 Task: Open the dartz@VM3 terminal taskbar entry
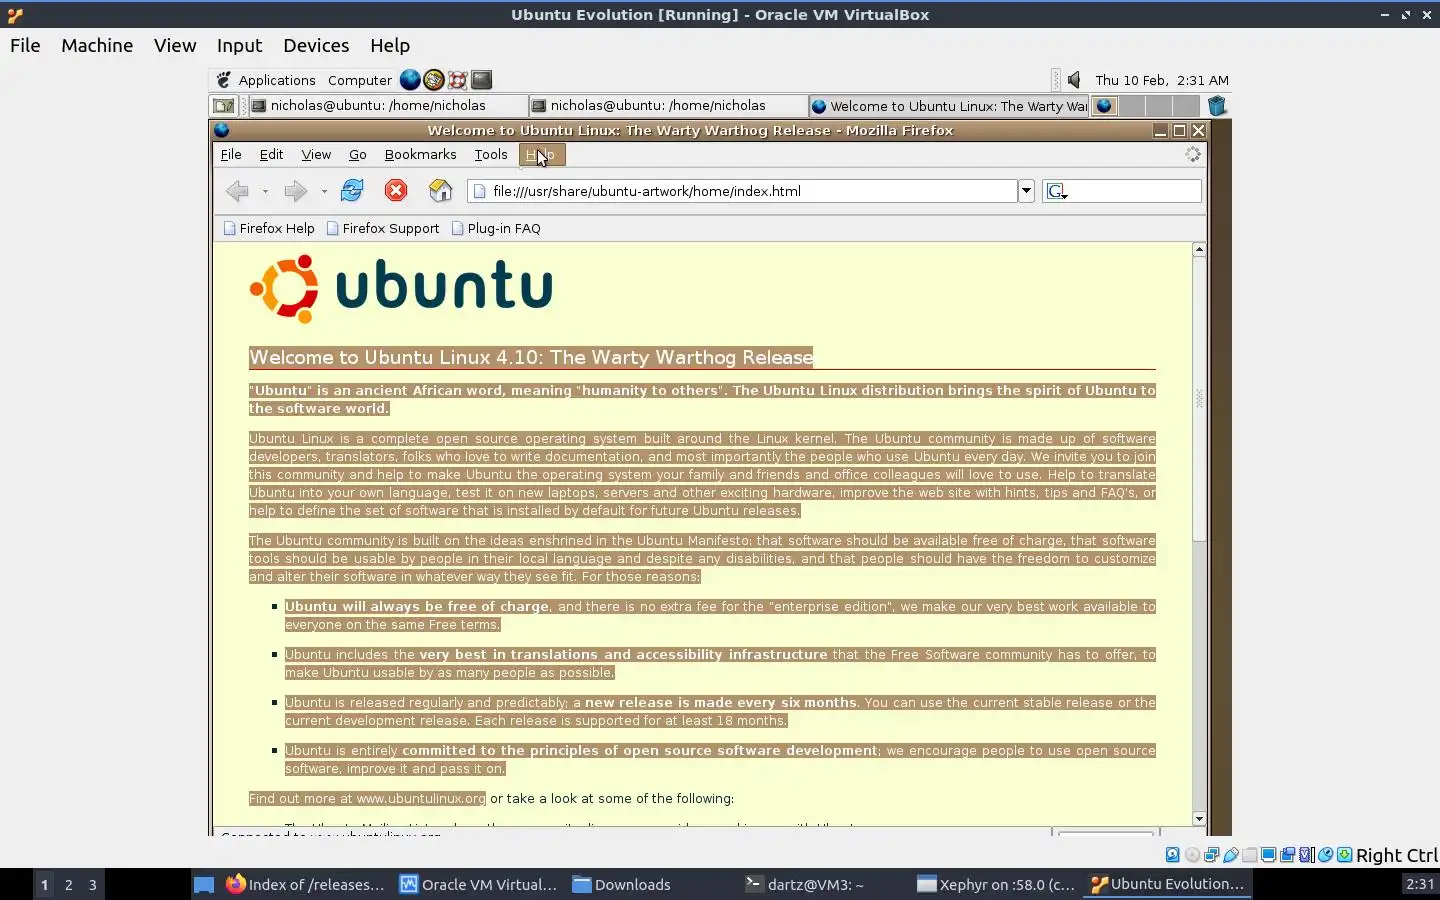click(x=805, y=884)
